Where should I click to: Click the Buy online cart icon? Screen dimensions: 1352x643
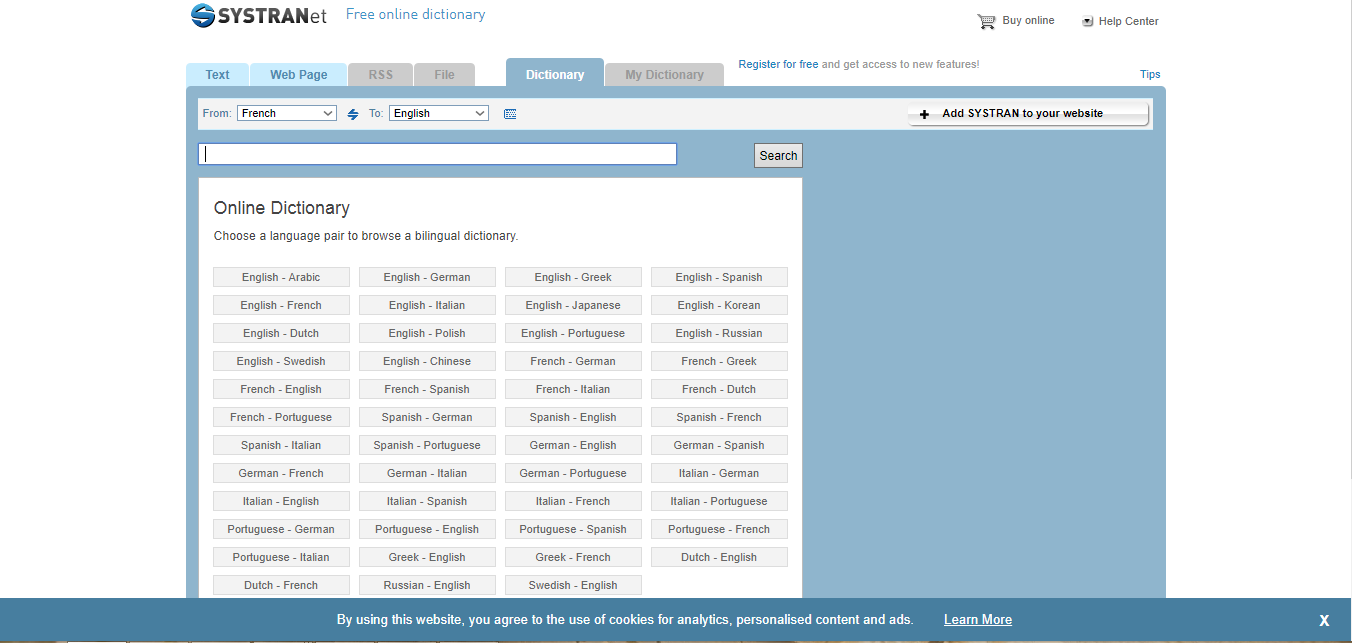986,21
